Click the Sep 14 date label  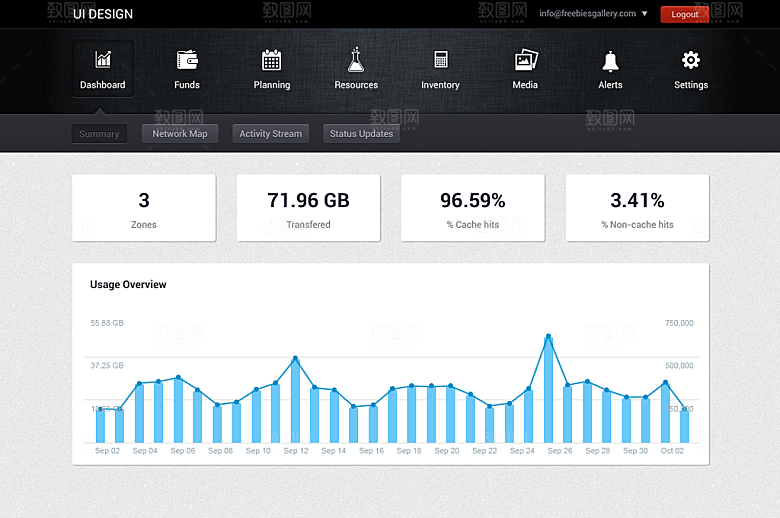pyautogui.click(x=333, y=451)
